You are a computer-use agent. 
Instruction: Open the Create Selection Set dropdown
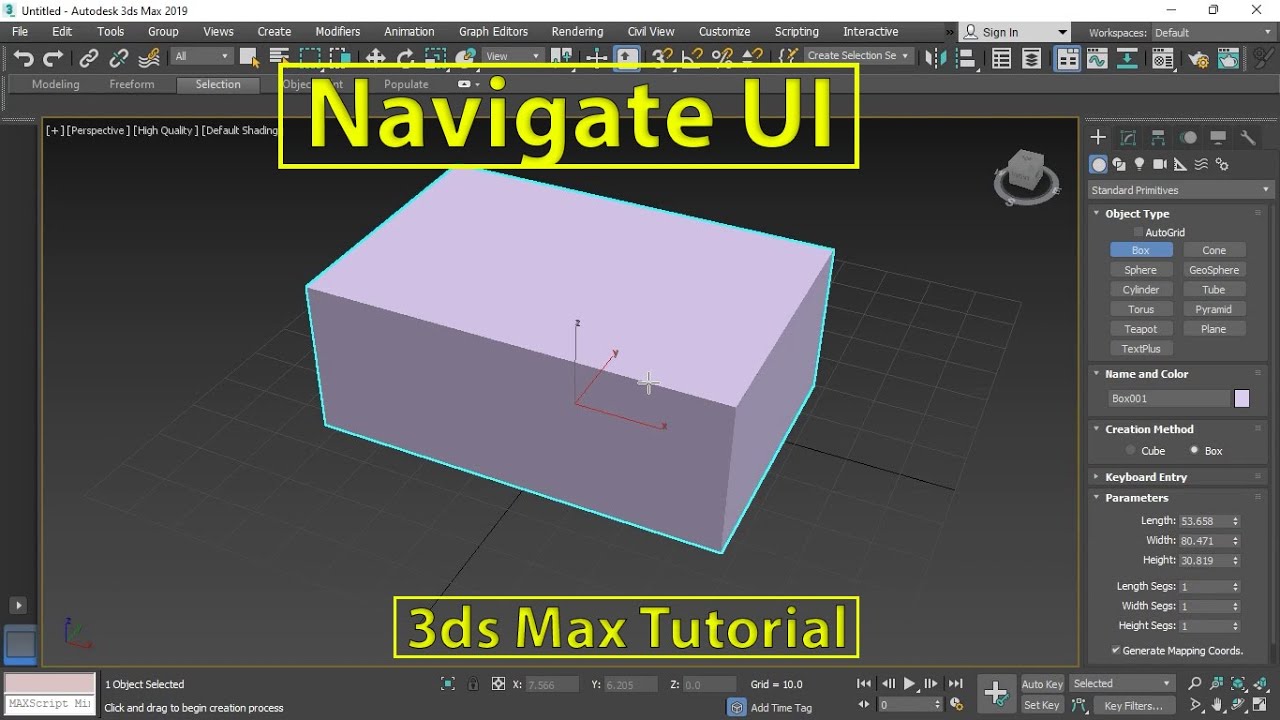[x=859, y=56]
